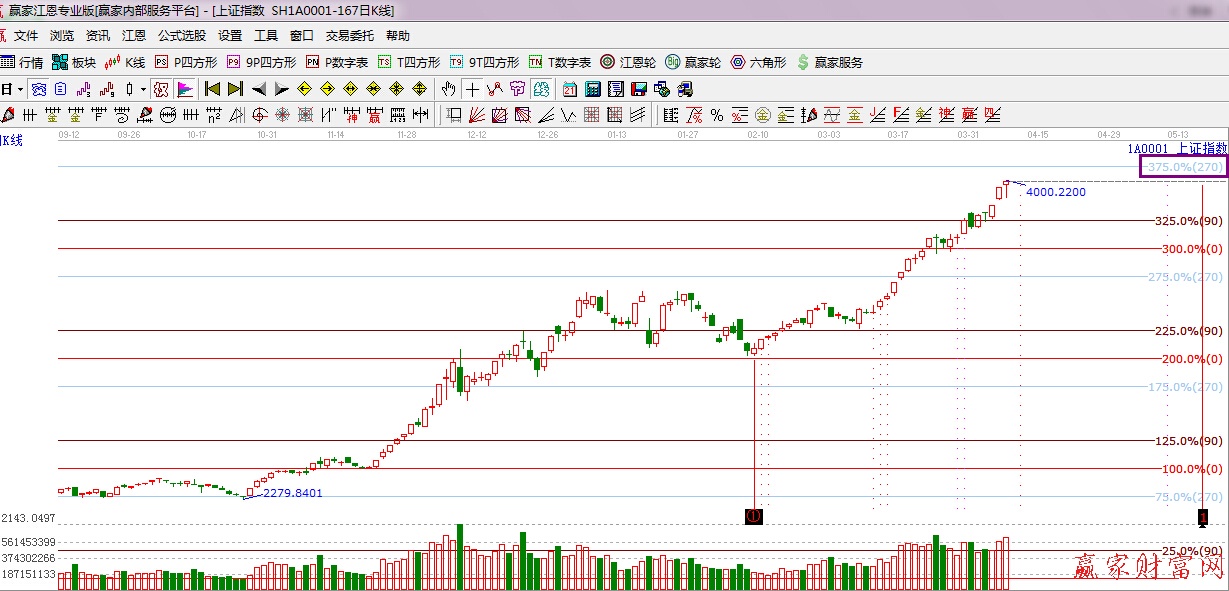Click the boxed 375.0%(270) level label
Image resolution: width=1229 pixels, height=591 pixels.
(x=1182, y=167)
